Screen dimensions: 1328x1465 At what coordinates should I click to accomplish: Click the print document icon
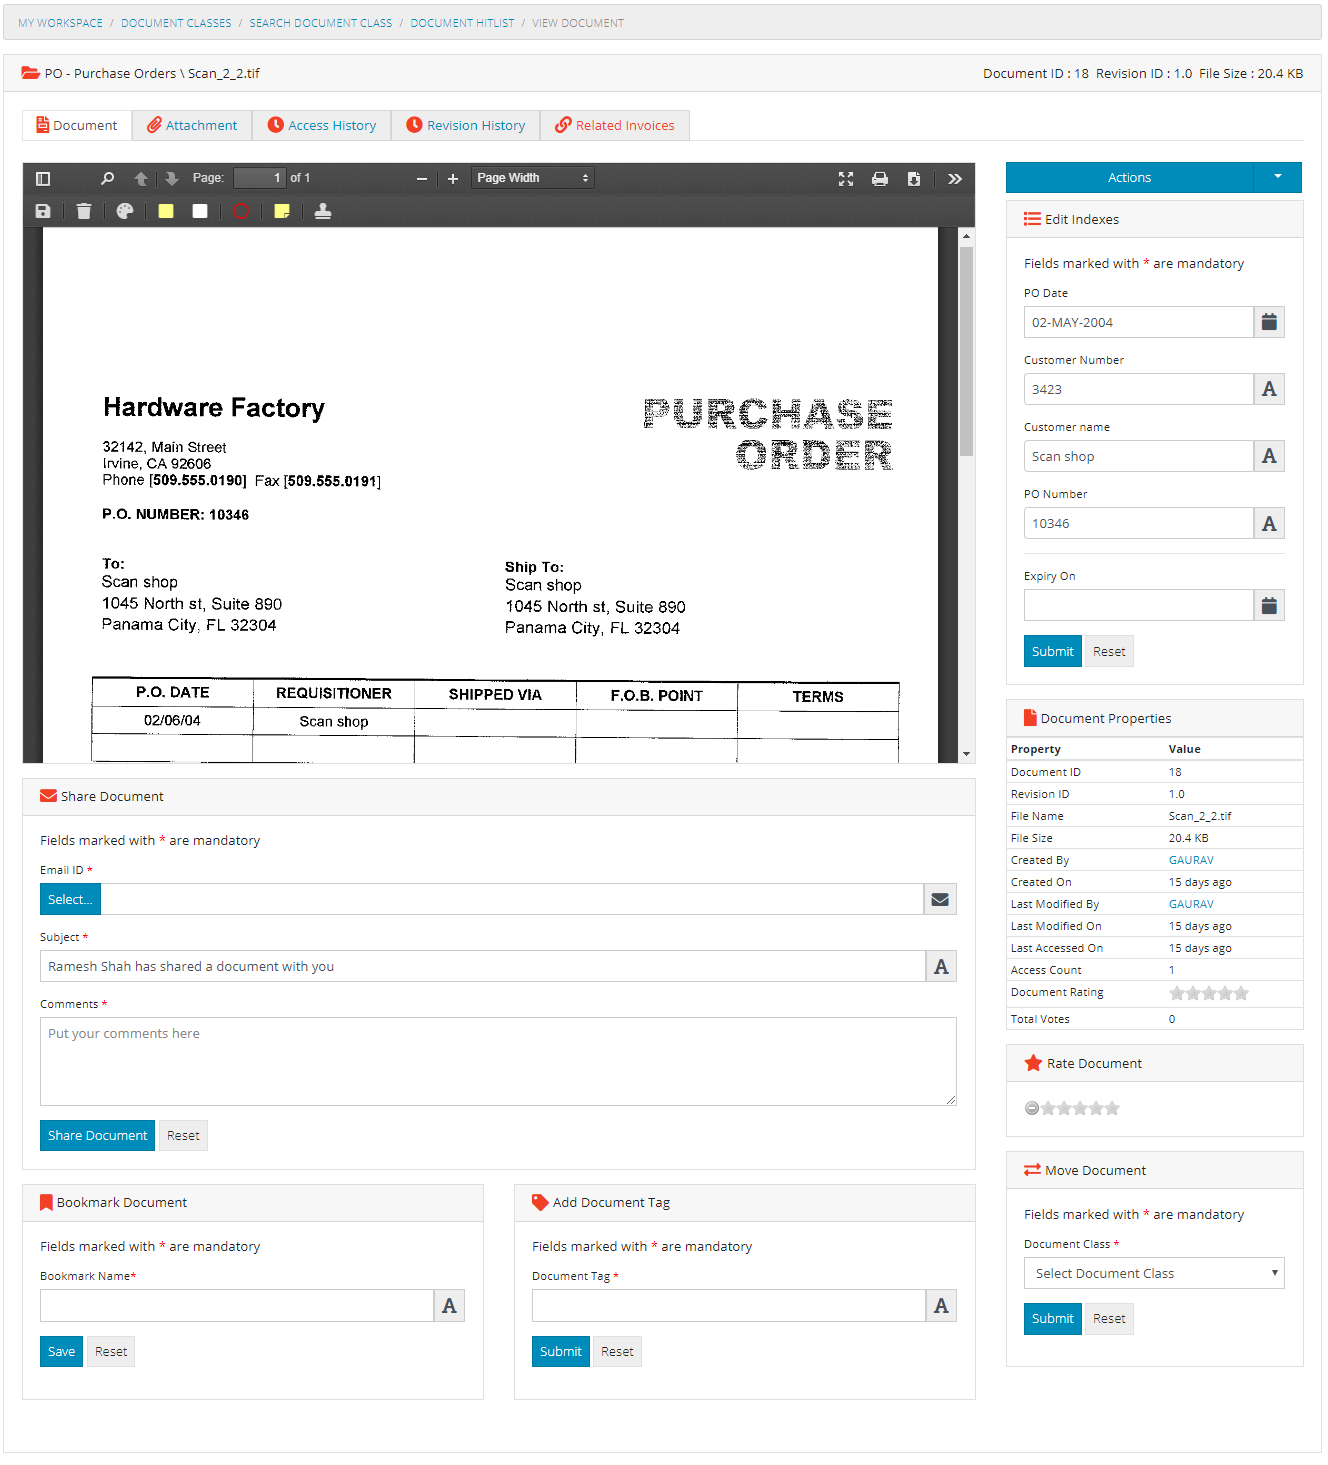[x=879, y=179]
